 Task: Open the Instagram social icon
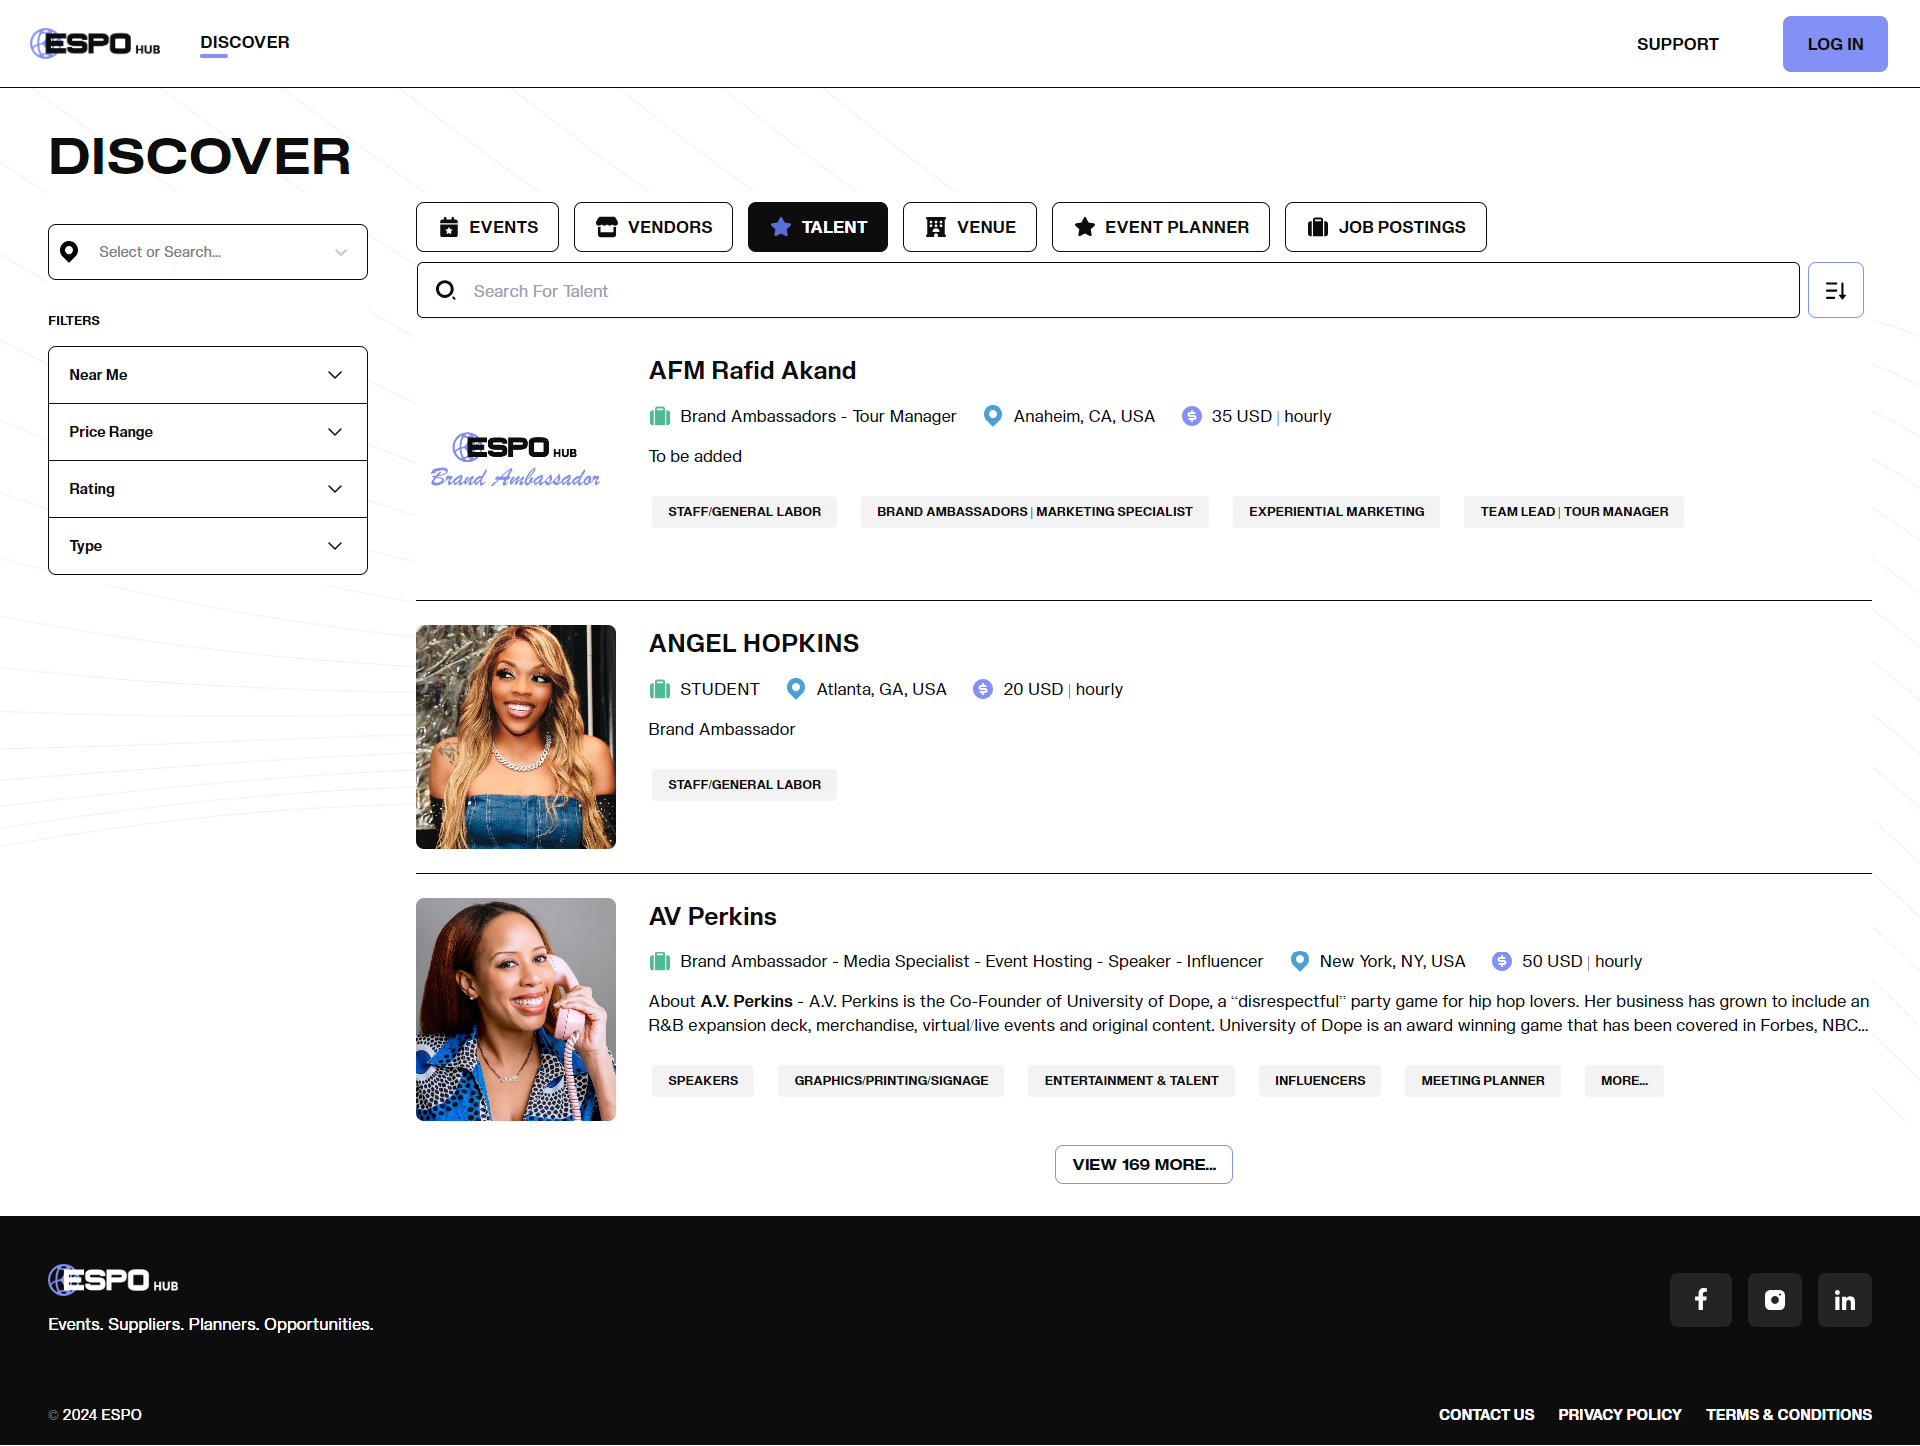click(x=1774, y=1299)
